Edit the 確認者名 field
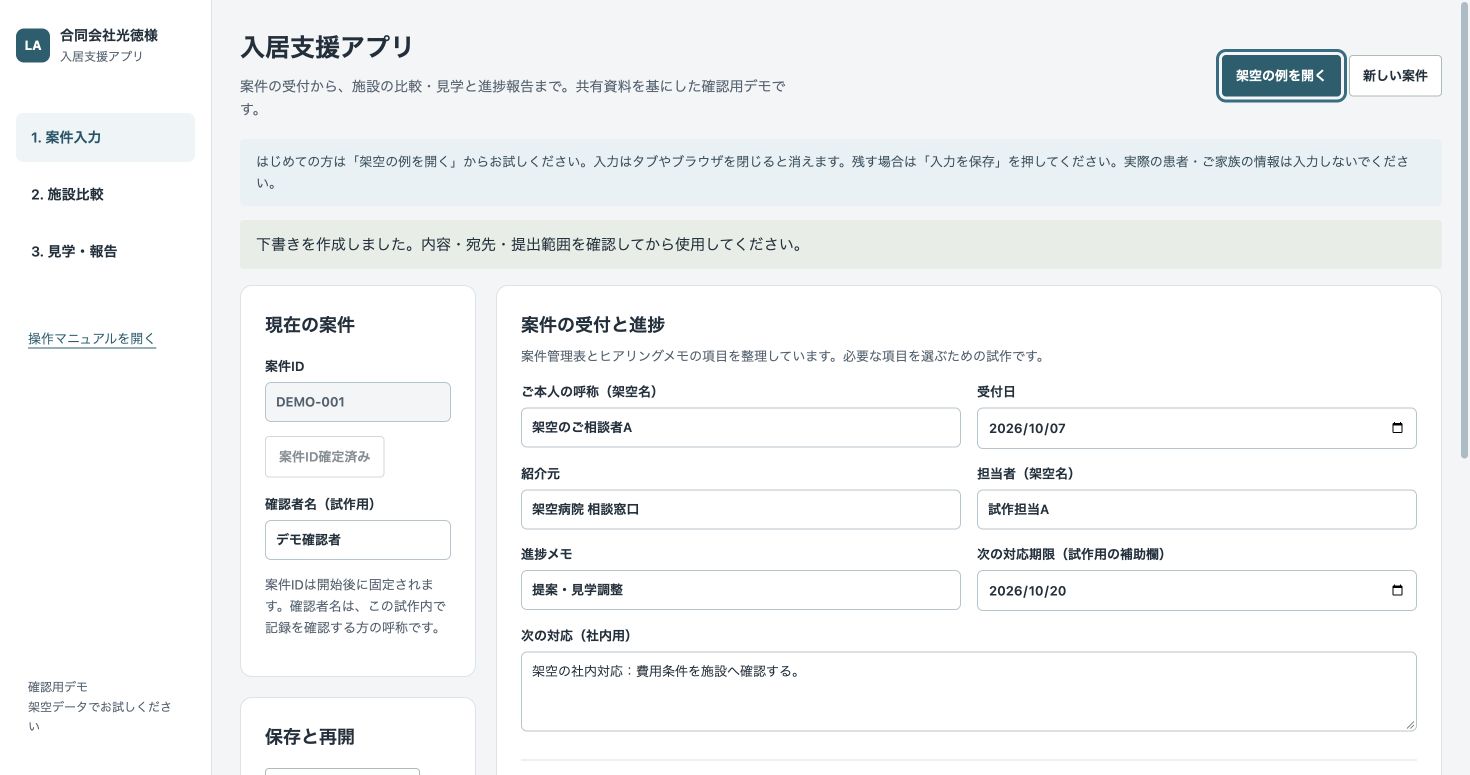The image size is (1470, 775). point(358,540)
